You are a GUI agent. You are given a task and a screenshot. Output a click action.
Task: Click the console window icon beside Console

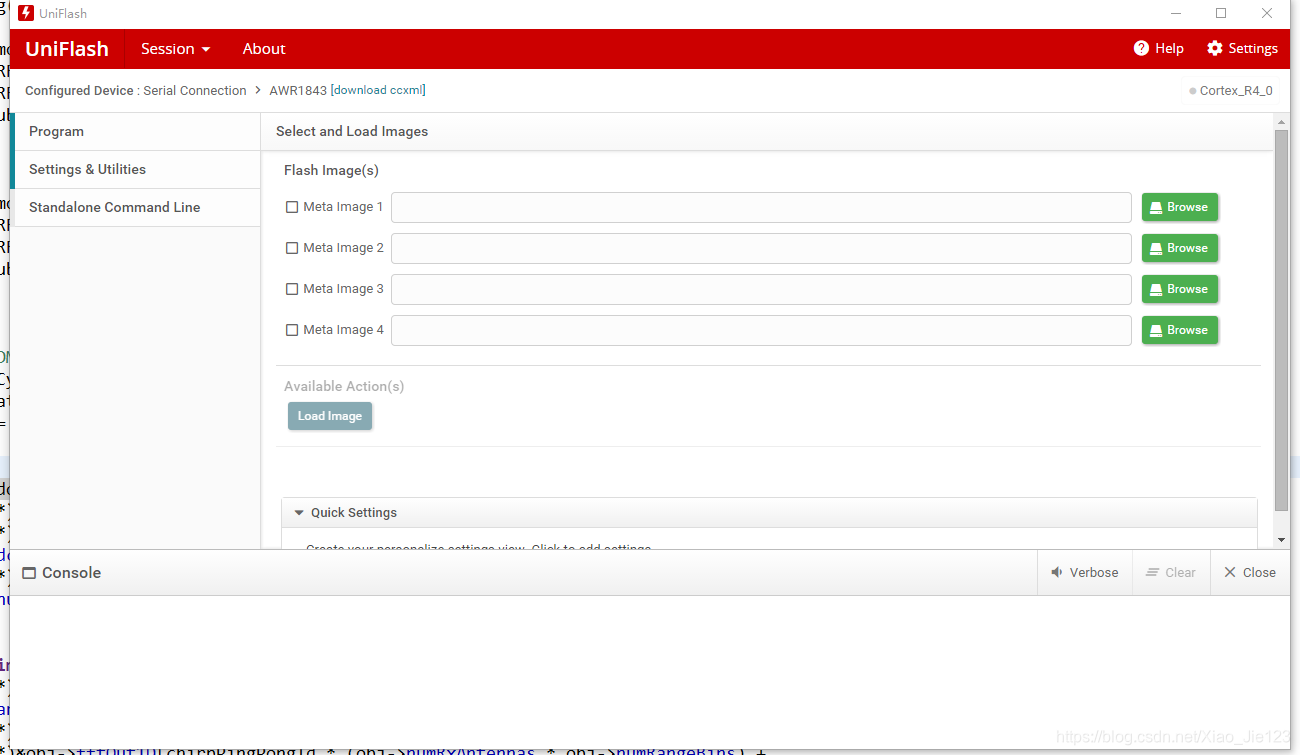(29, 573)
